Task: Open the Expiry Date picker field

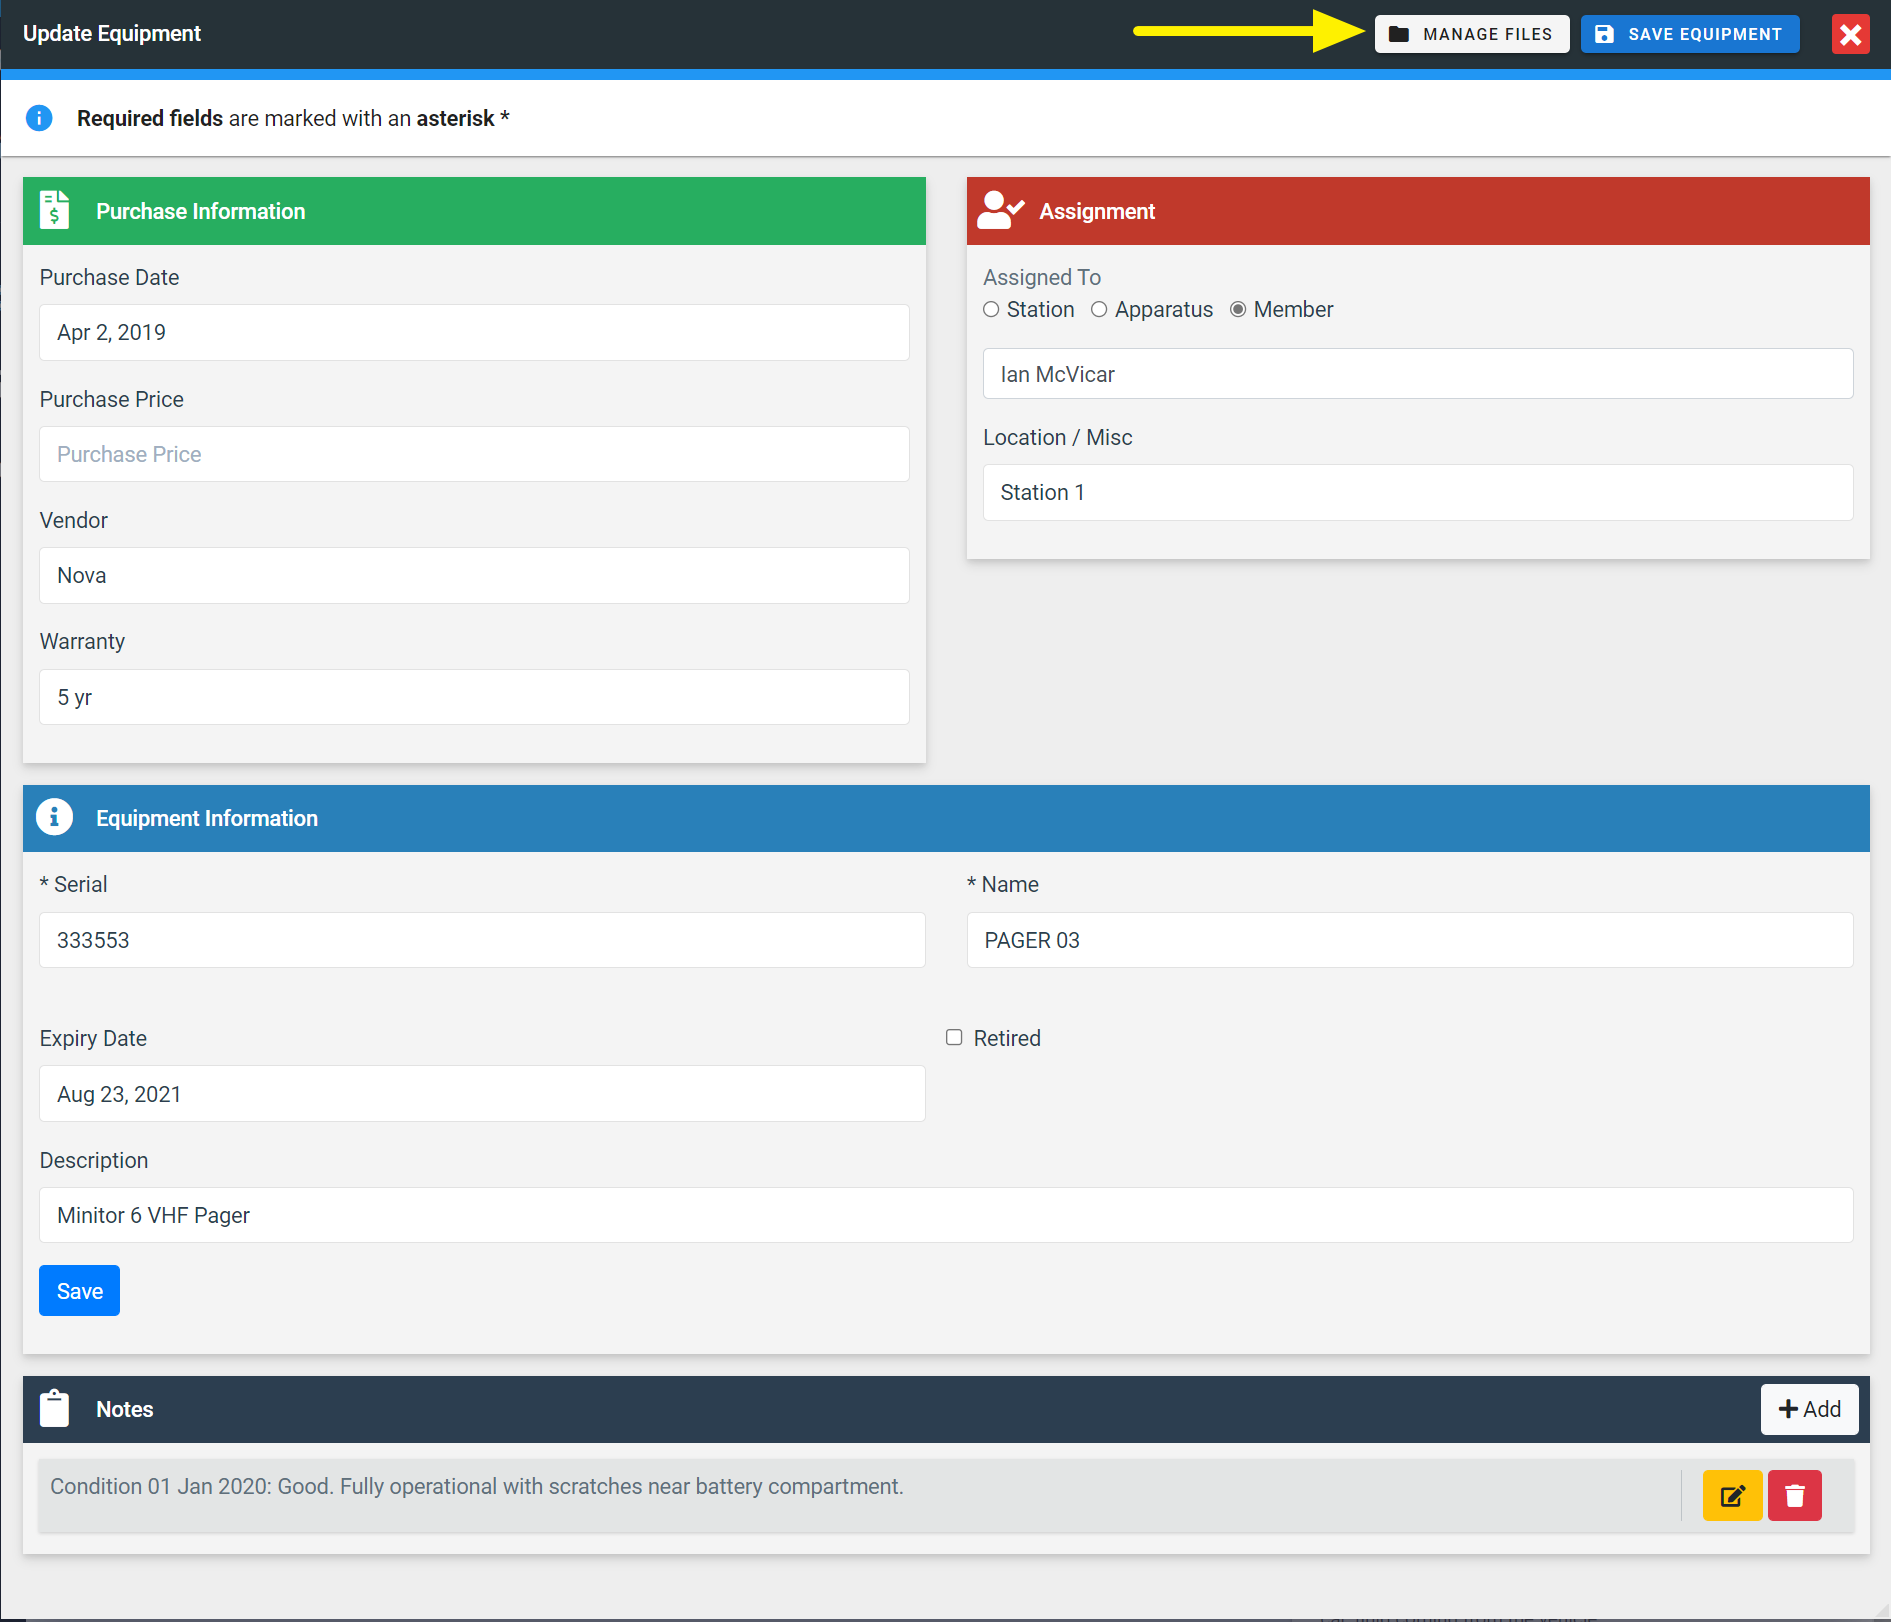Action: 482,1094
